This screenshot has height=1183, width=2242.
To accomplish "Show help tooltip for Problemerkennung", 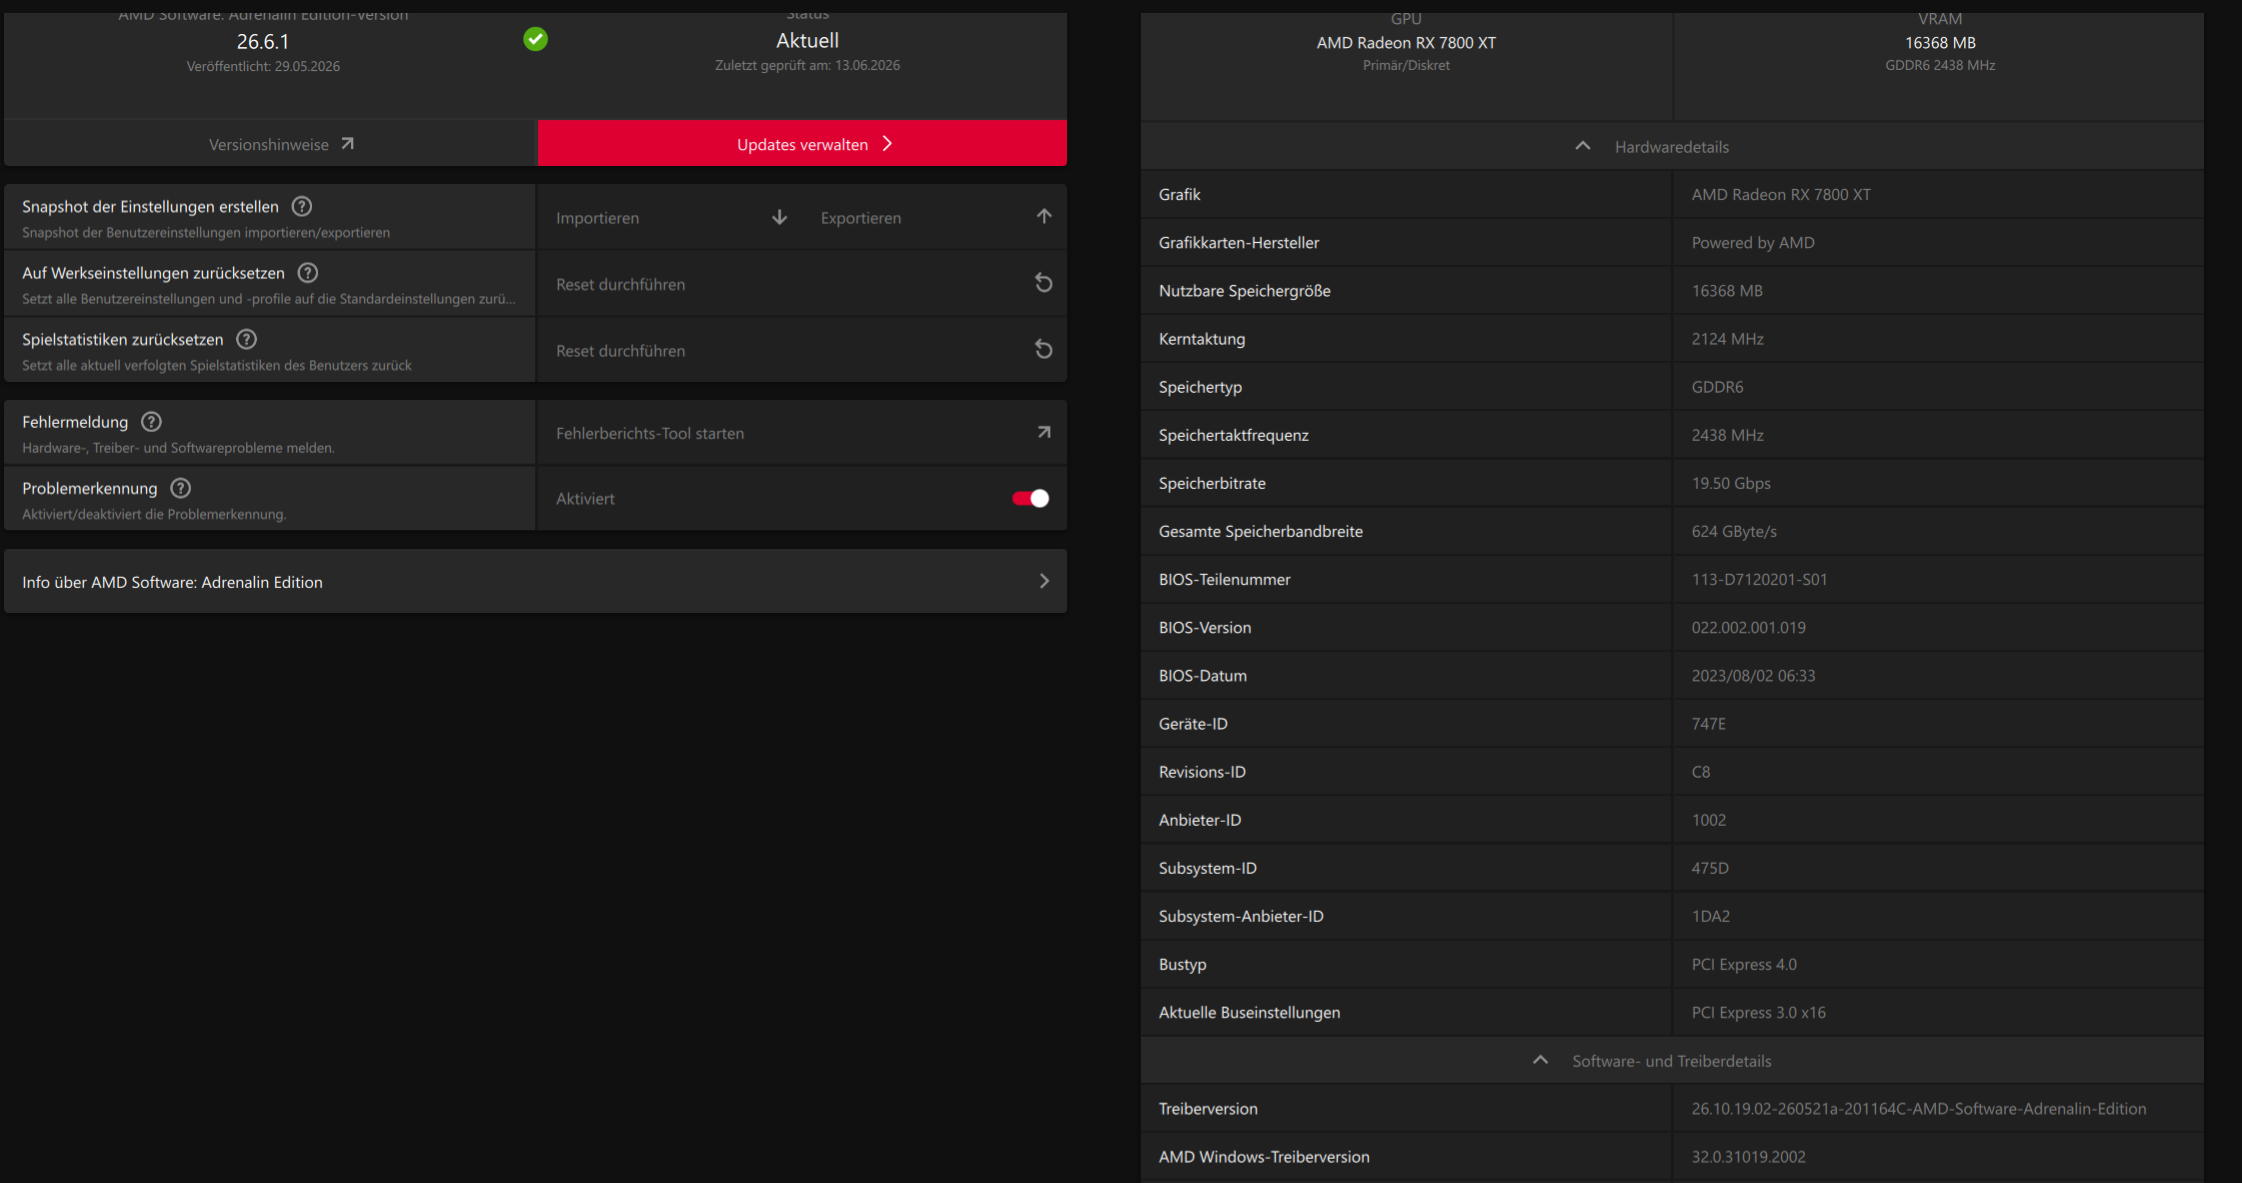I will click(x=181, y=488).
